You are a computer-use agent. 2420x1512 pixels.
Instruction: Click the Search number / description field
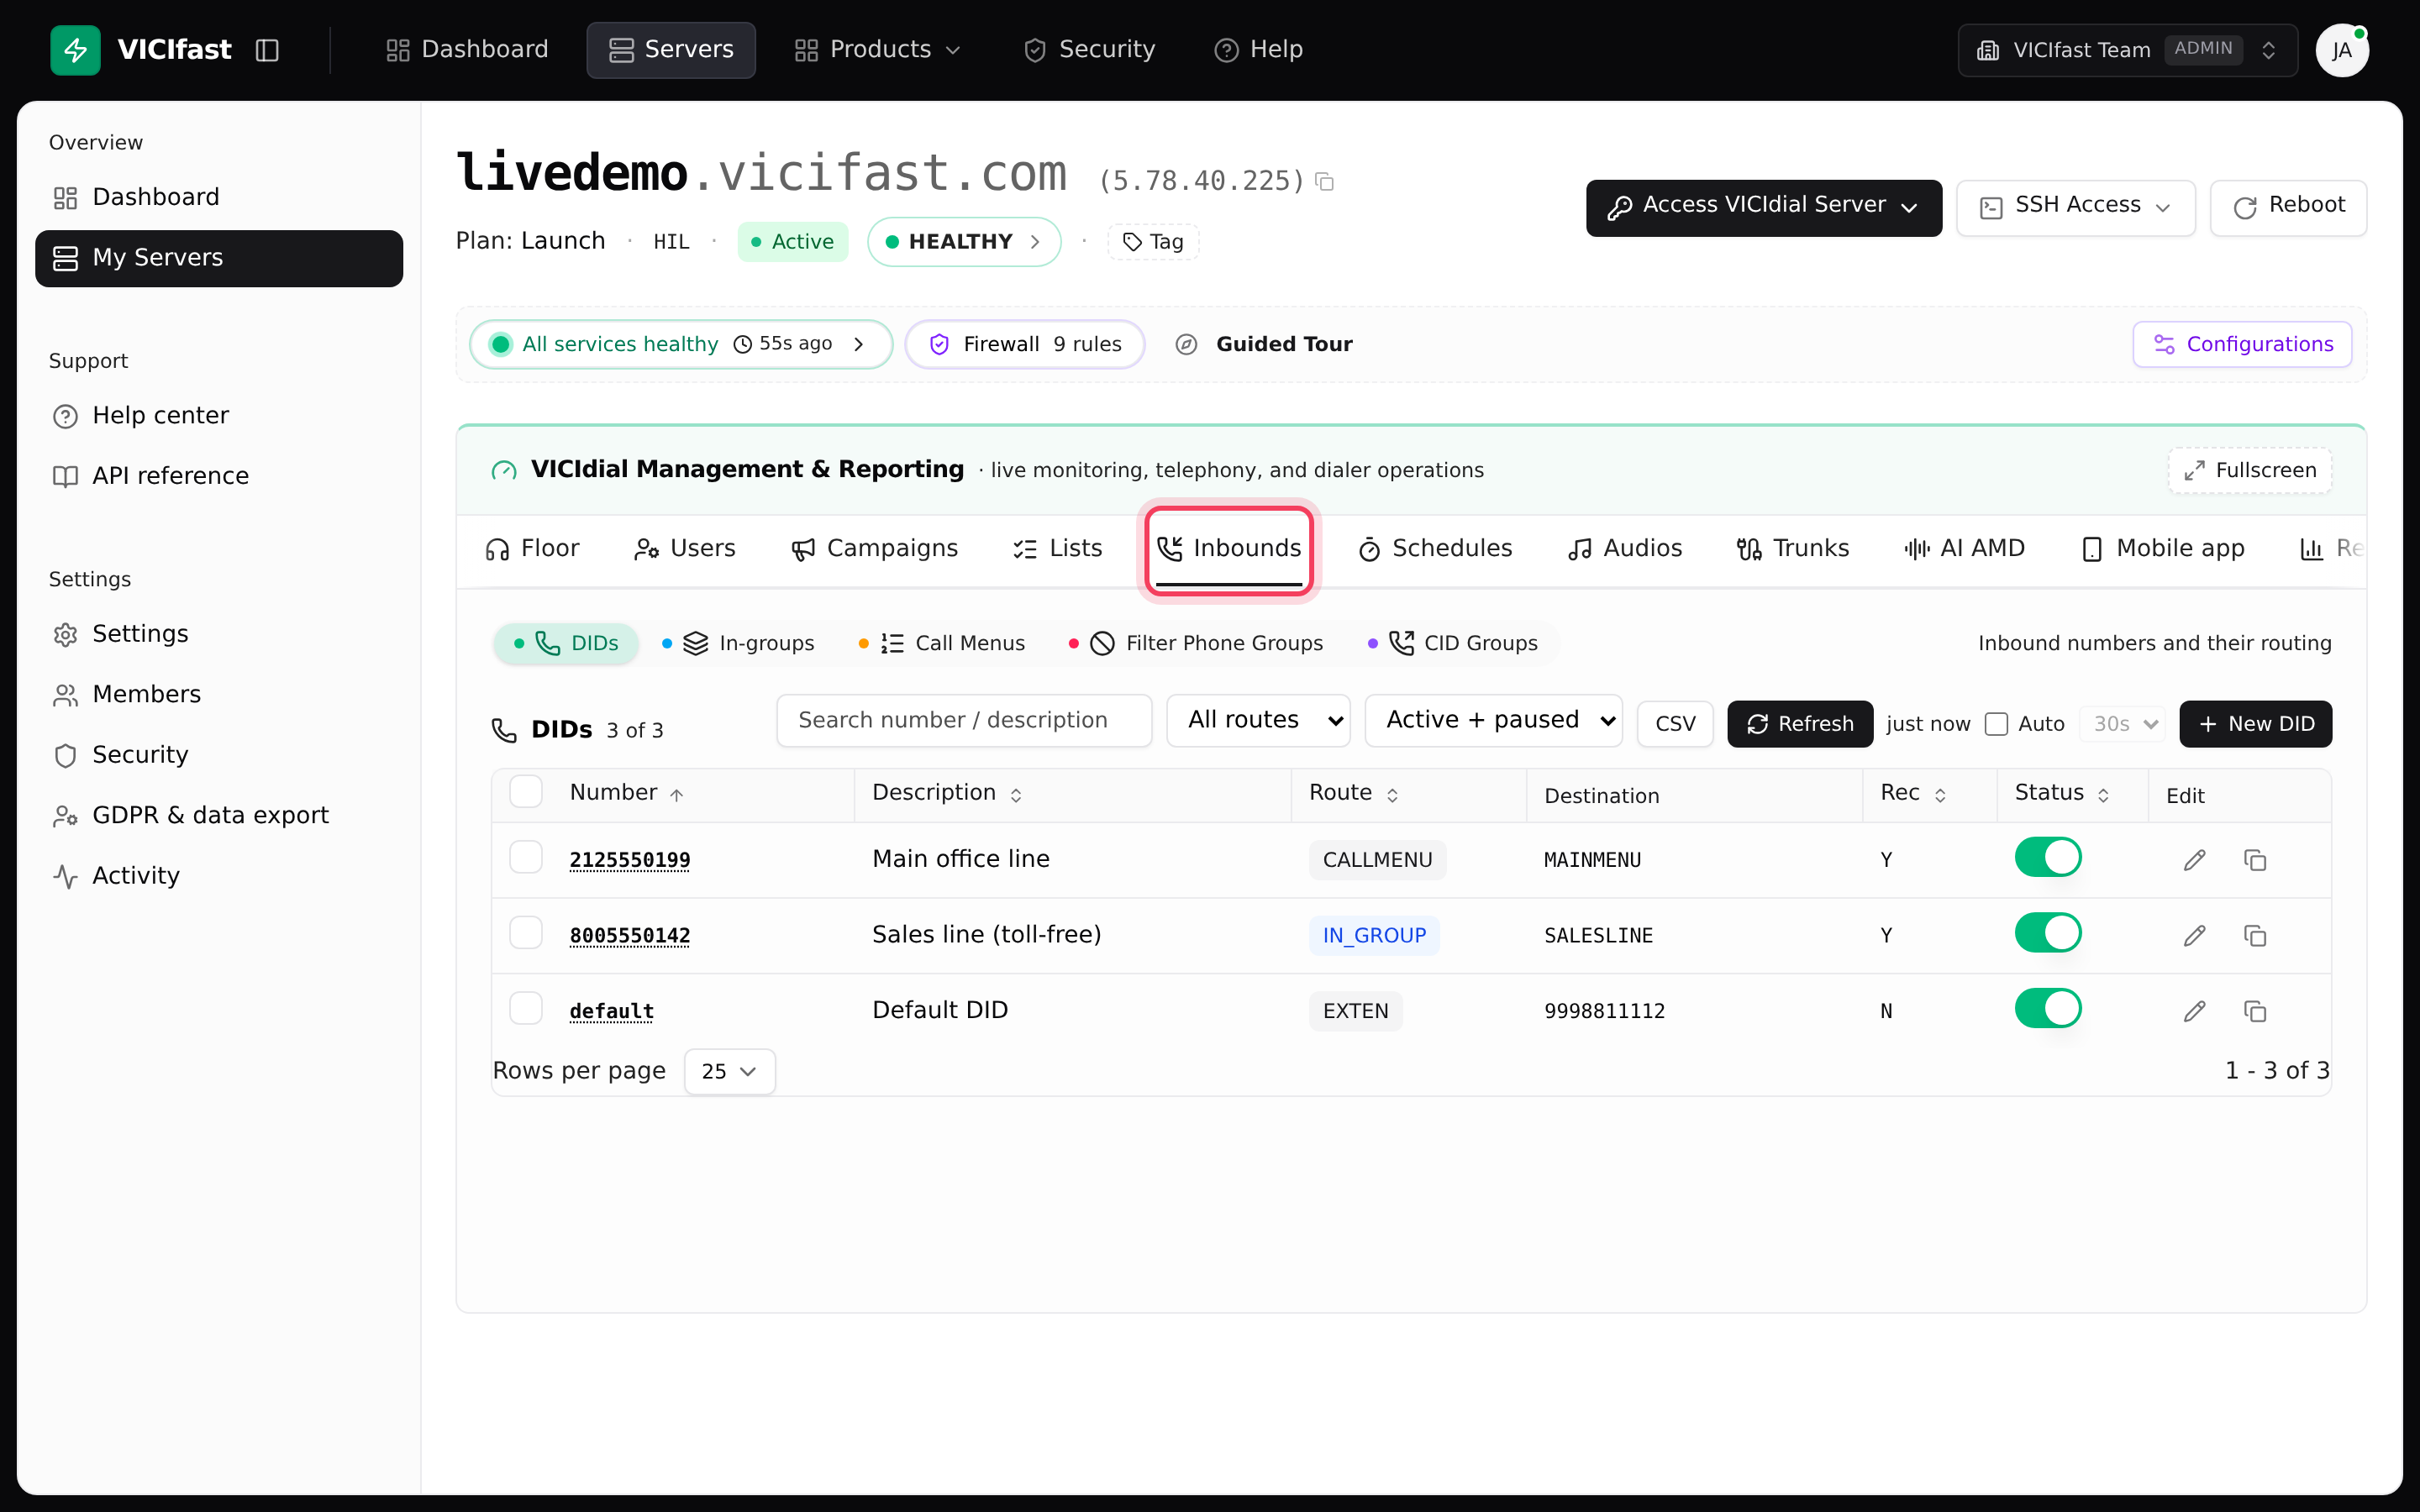(964, 720)
